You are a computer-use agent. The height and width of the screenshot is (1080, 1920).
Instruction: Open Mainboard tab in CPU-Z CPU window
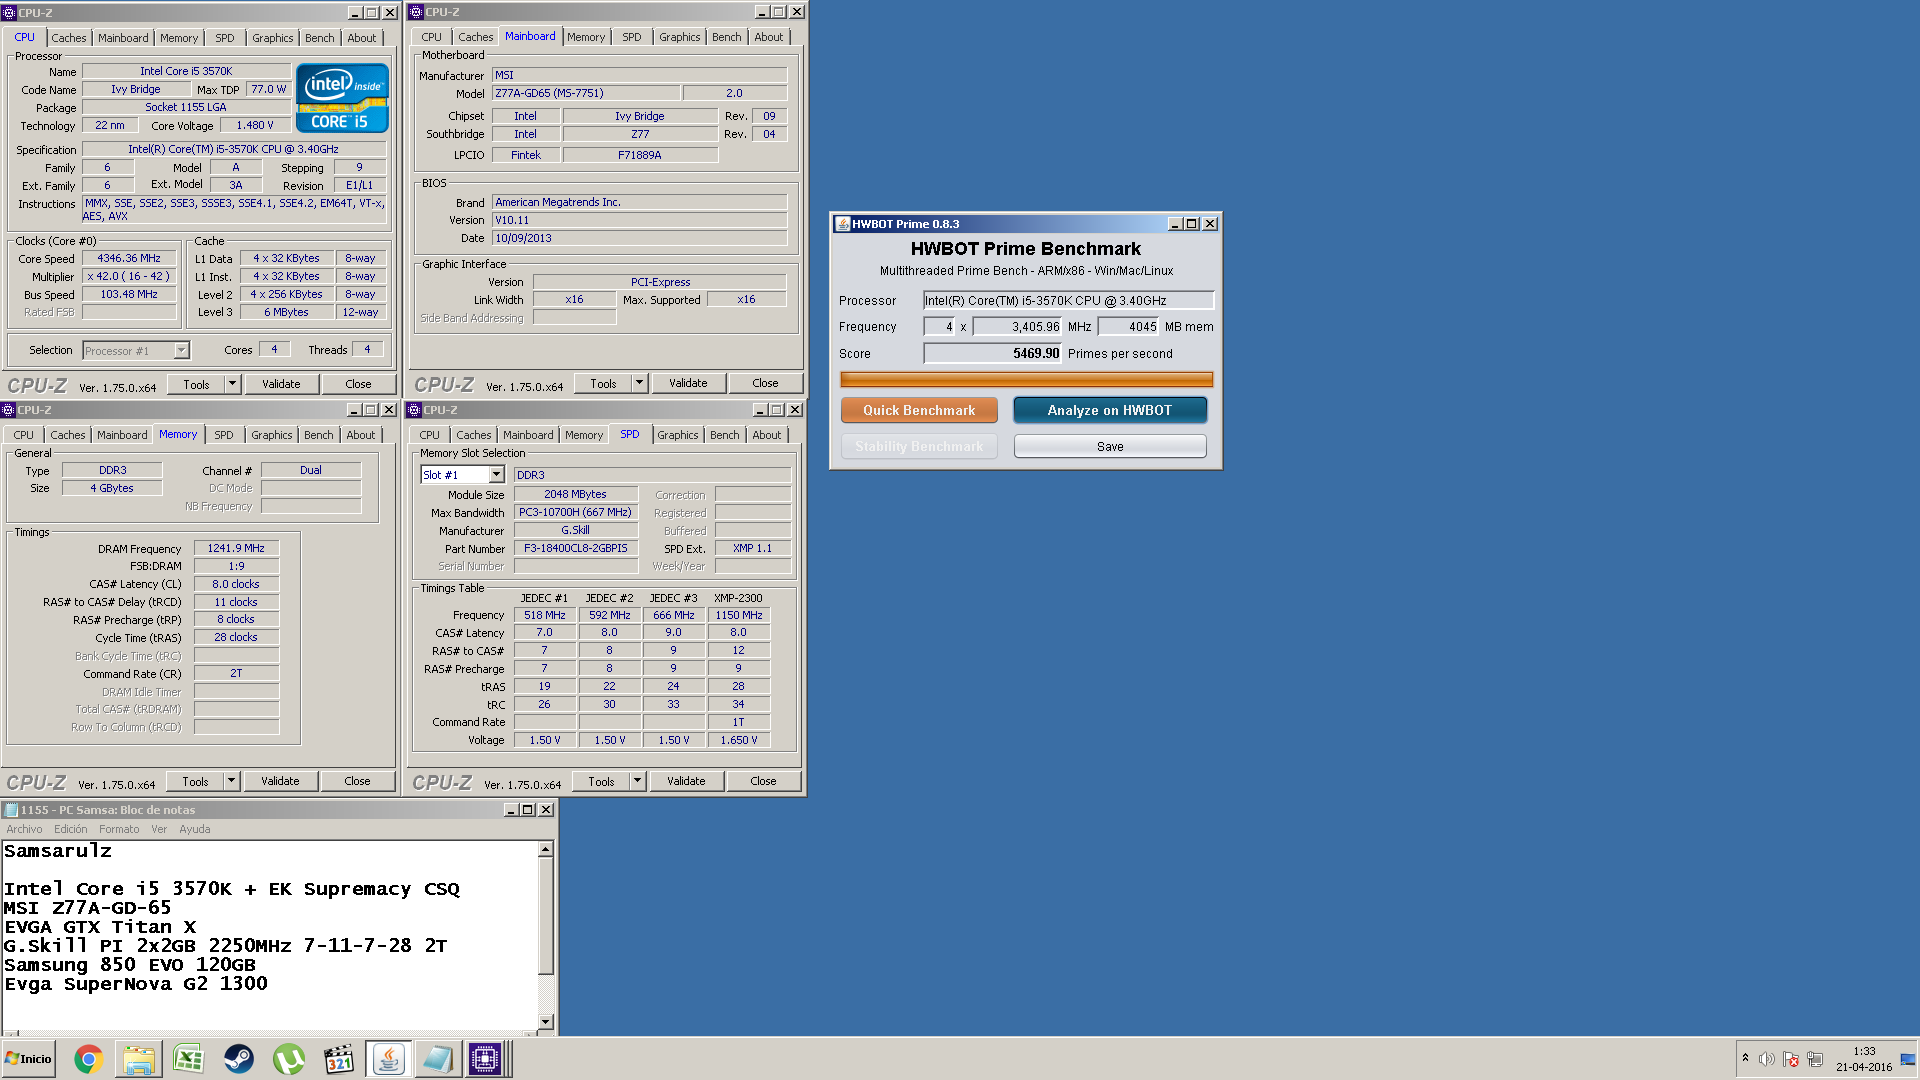[123, 38]
